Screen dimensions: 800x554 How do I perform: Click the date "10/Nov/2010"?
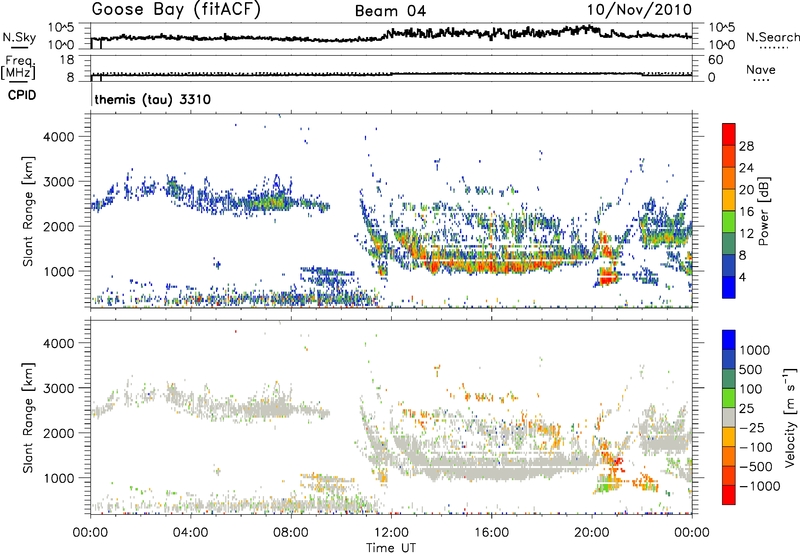pyautogui.click(x=639, y=10)
